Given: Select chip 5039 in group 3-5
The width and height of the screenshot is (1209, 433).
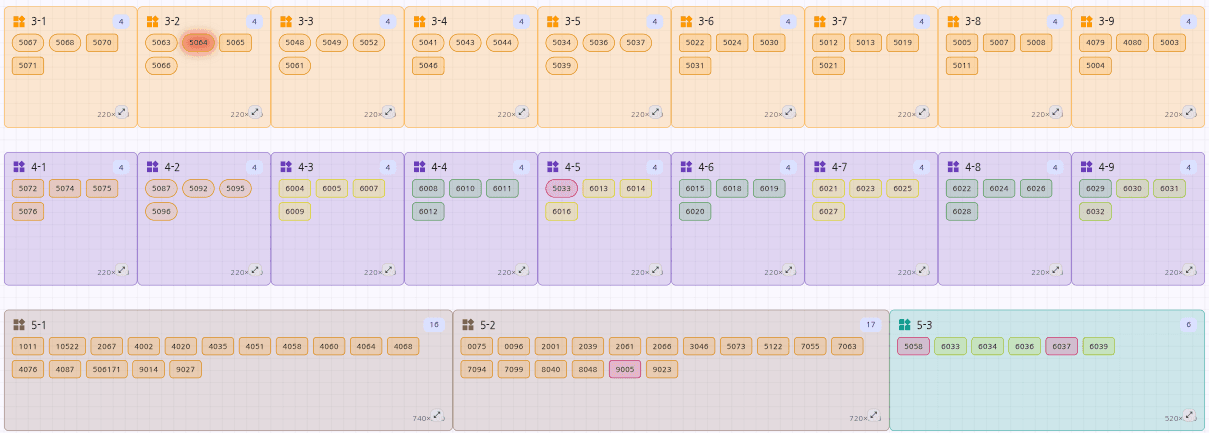Looking at the screenshot, I should click(561, 66).
